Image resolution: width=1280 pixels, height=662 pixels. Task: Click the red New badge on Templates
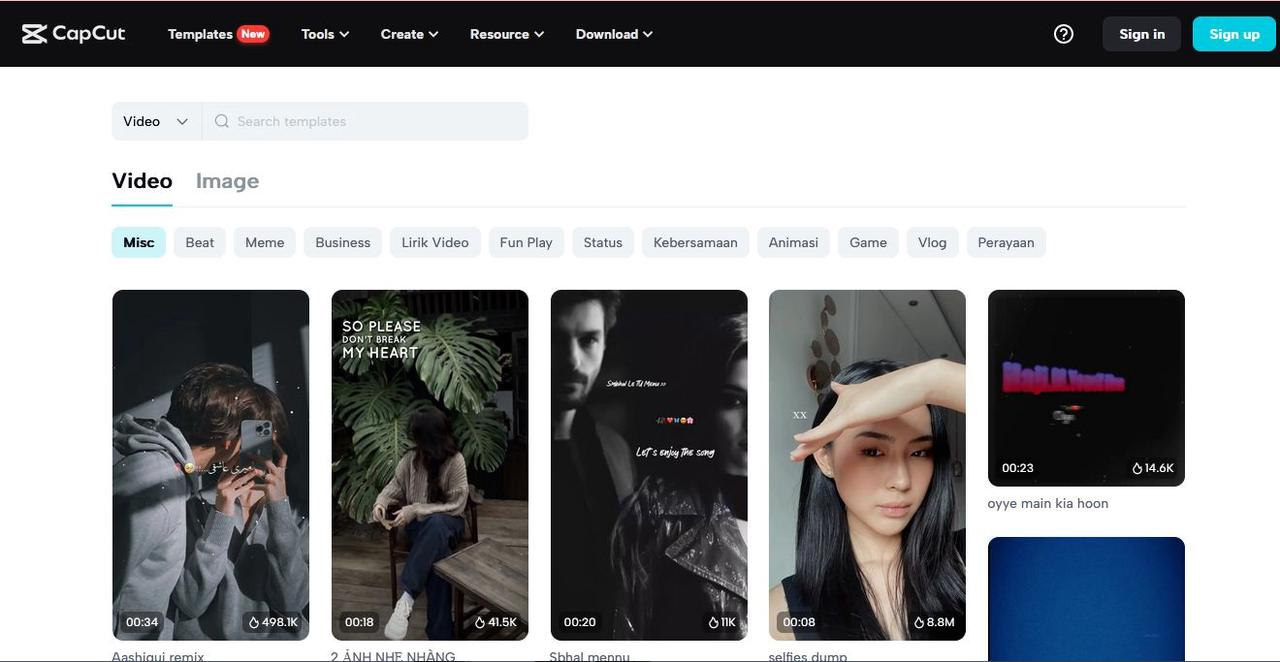click(253, 34)
